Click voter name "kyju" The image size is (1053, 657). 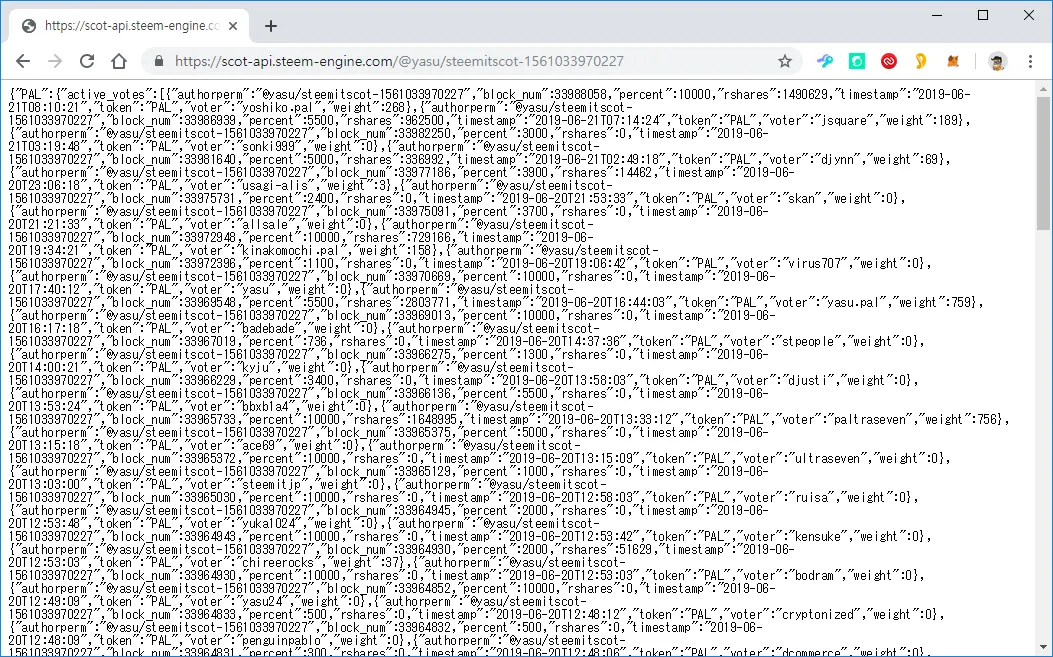tap(255, 367)
